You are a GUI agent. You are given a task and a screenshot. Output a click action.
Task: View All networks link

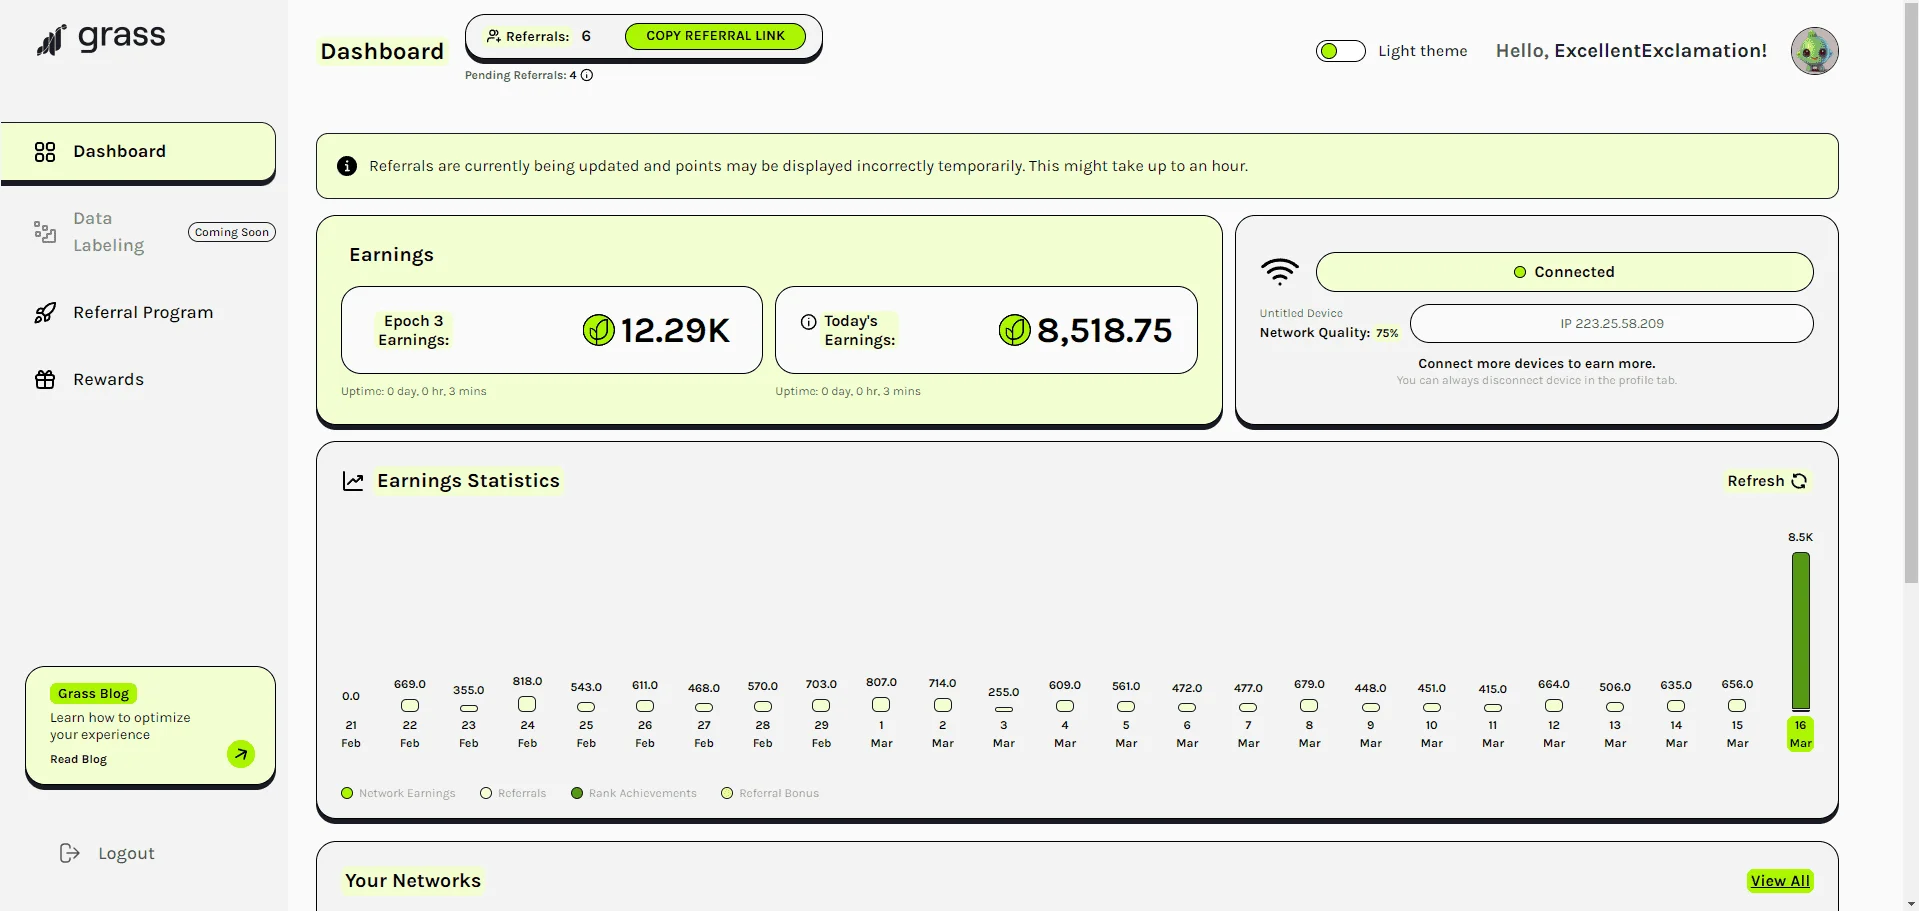click(1780, 881)
